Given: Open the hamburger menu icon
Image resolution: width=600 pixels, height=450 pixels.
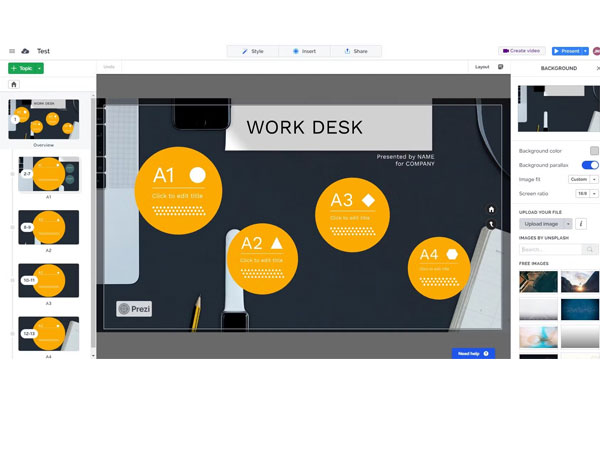Looking at the screenshot, I should [x=12, y=51].
